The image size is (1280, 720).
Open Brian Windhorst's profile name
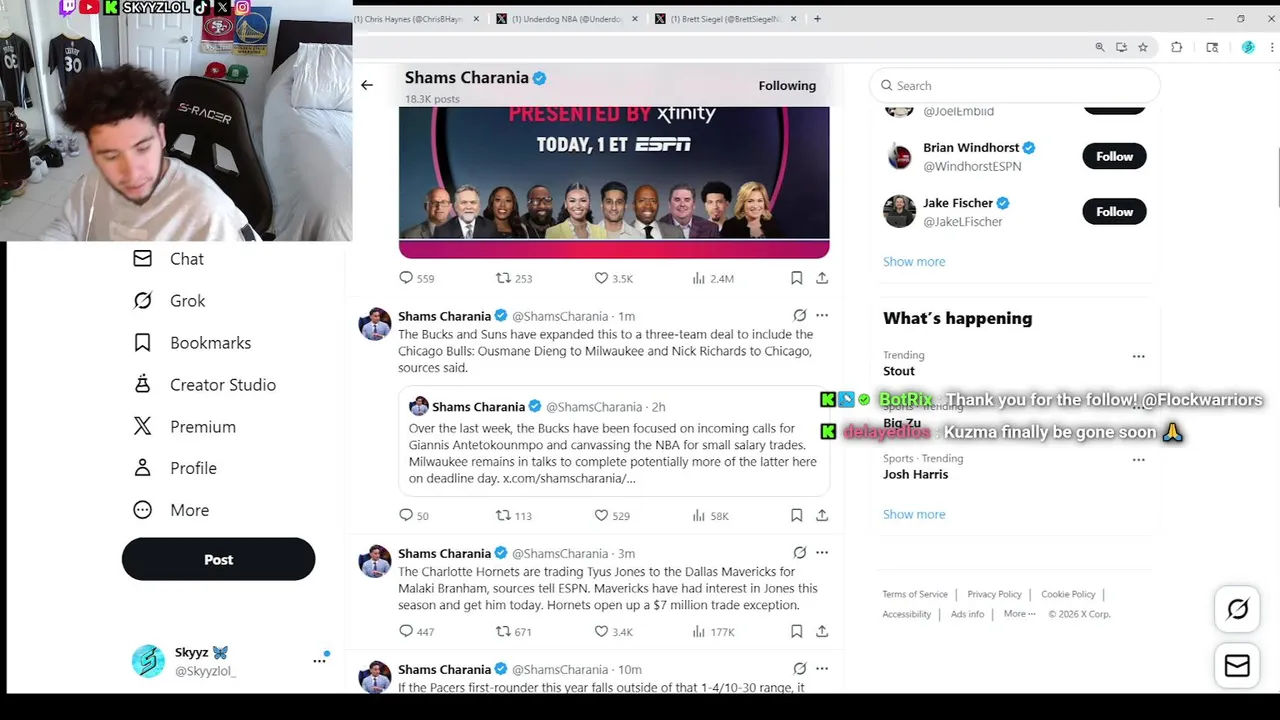tap(971, 148)
